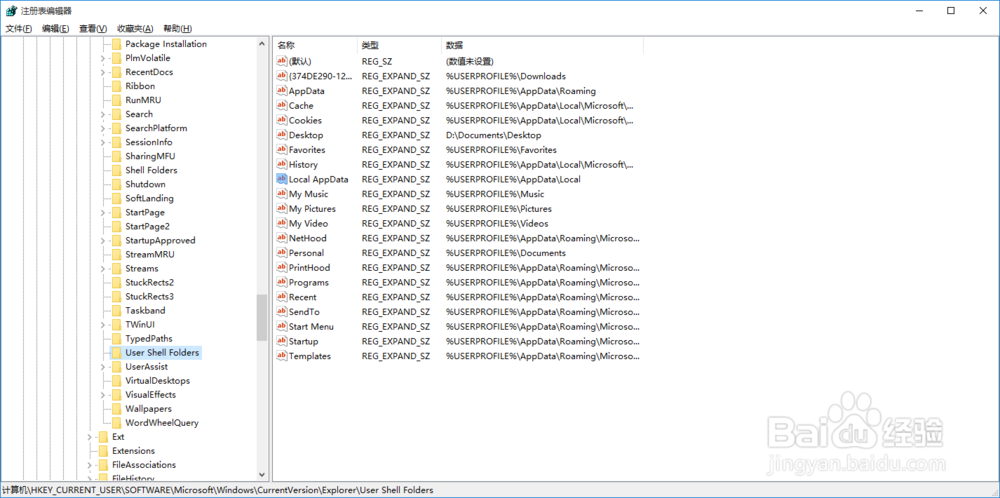Expand the PlmVolatile key
Screen dimensions: 1000x498
click(103, 58)
